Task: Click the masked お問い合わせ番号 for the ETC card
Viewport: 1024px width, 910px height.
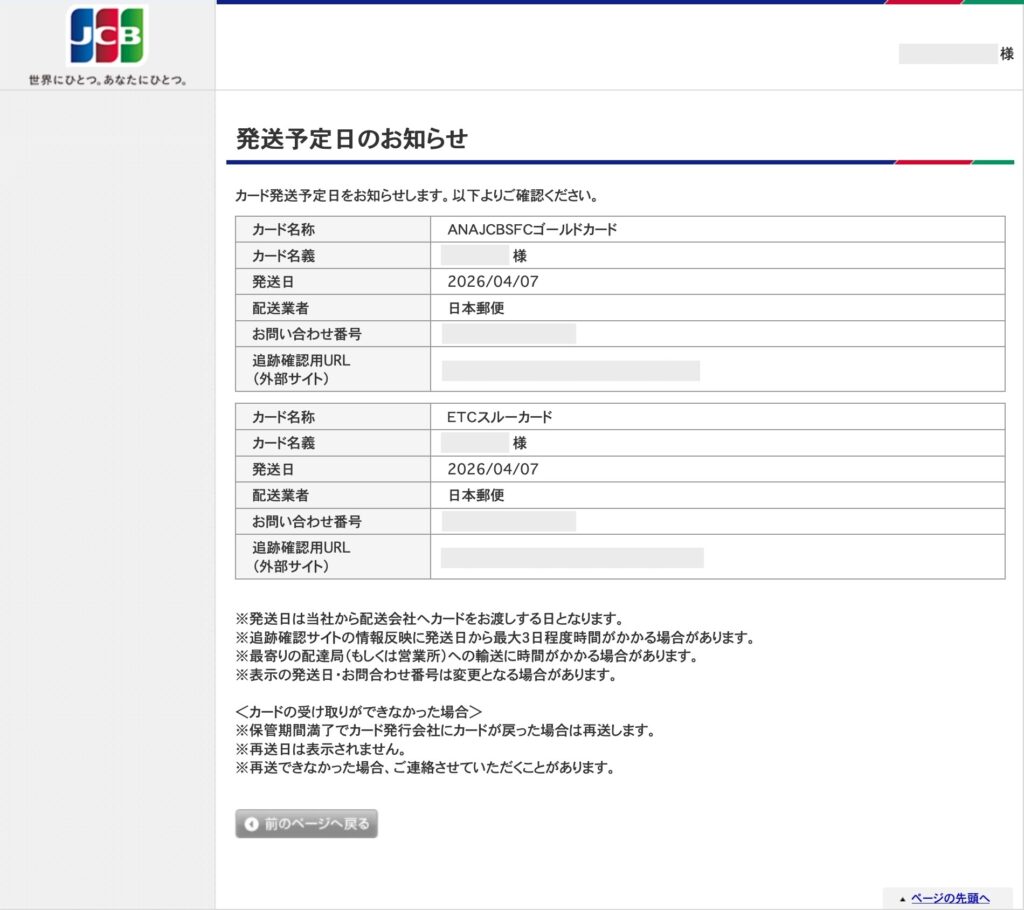Action: pyautogui.click(x=509, y=521)
